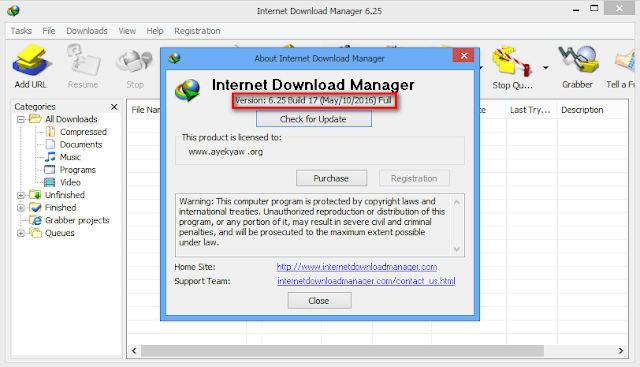Click the Check for Update button
Image resolution: width=640 pixels, height=367 pixels.
pyautogui.click(x=313, y=119)
